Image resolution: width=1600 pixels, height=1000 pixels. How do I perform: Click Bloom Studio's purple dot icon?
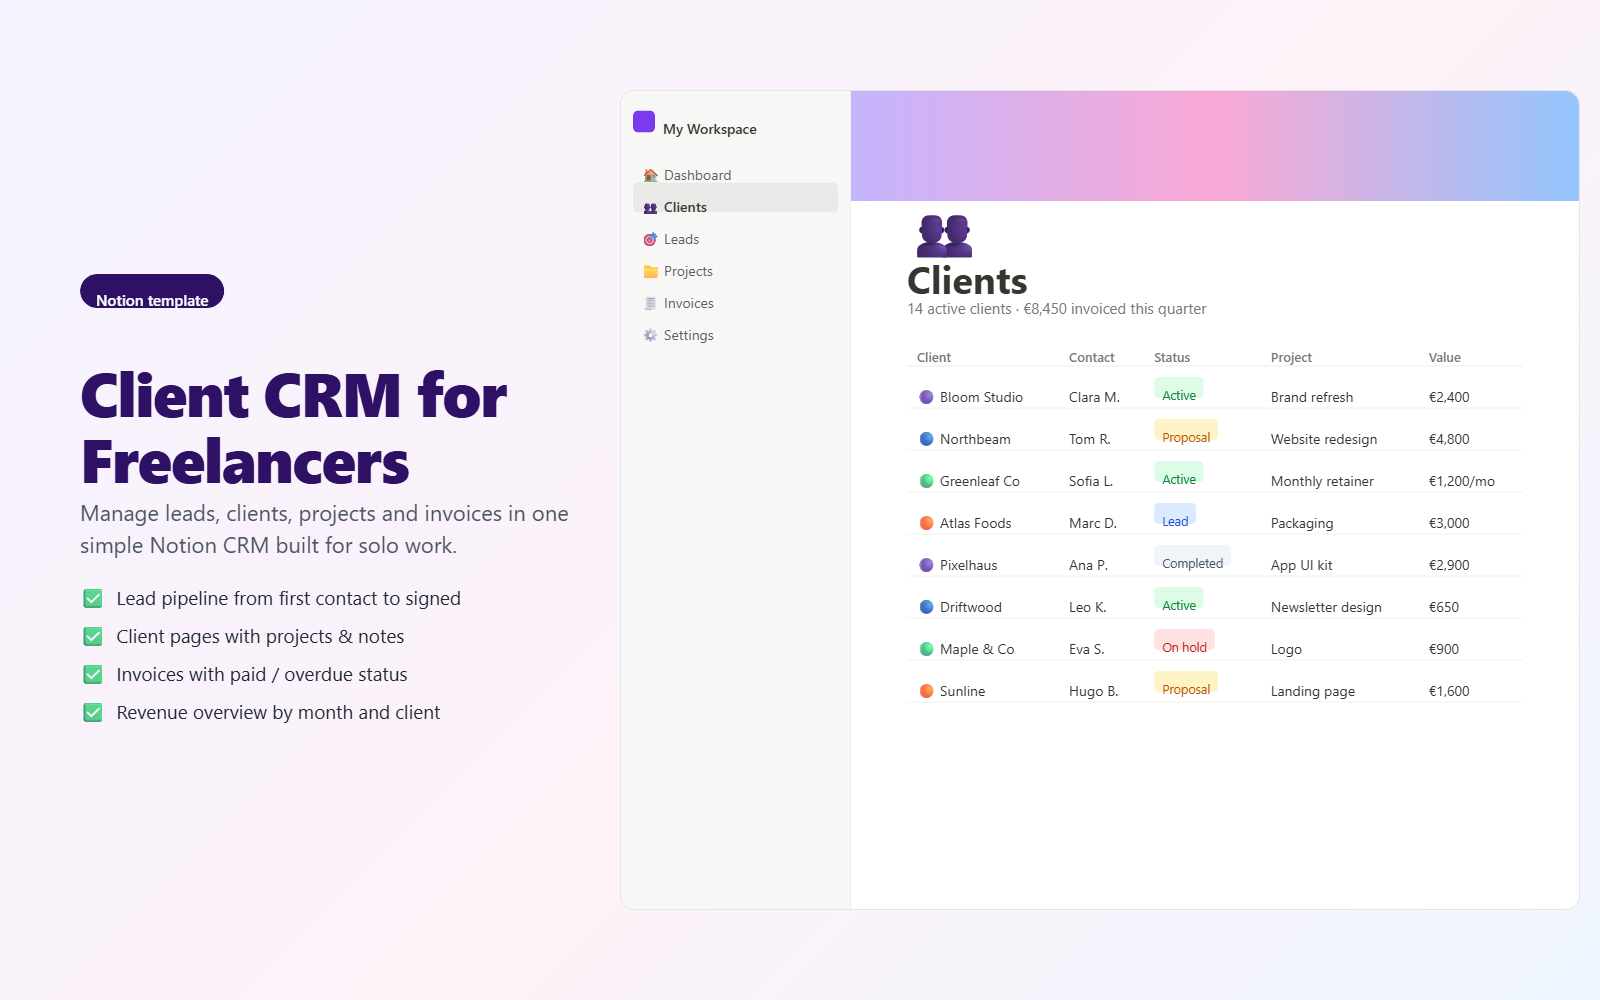[926, 397]
